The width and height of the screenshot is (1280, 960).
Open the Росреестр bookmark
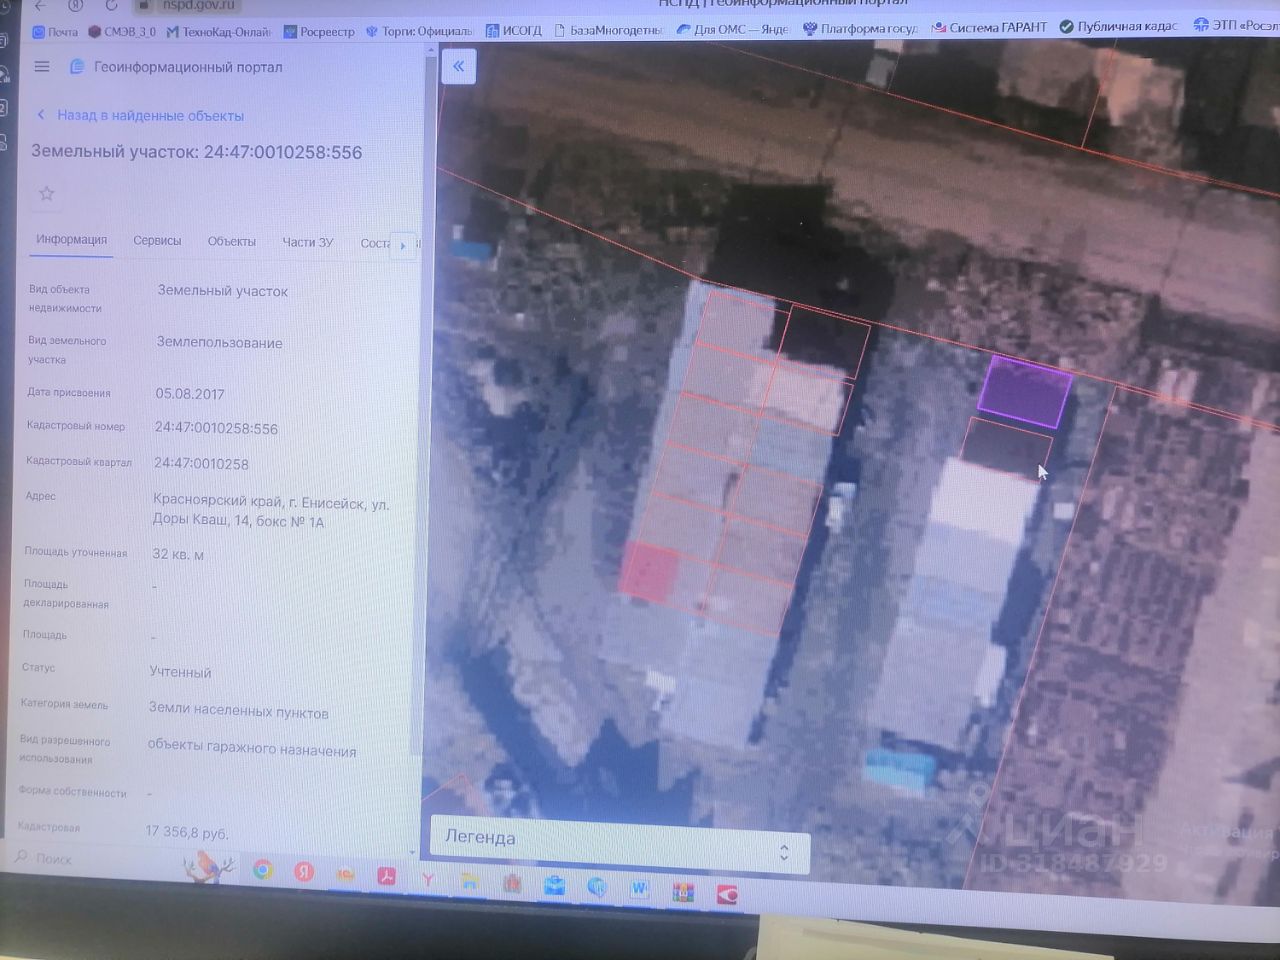tap(319, 32)
